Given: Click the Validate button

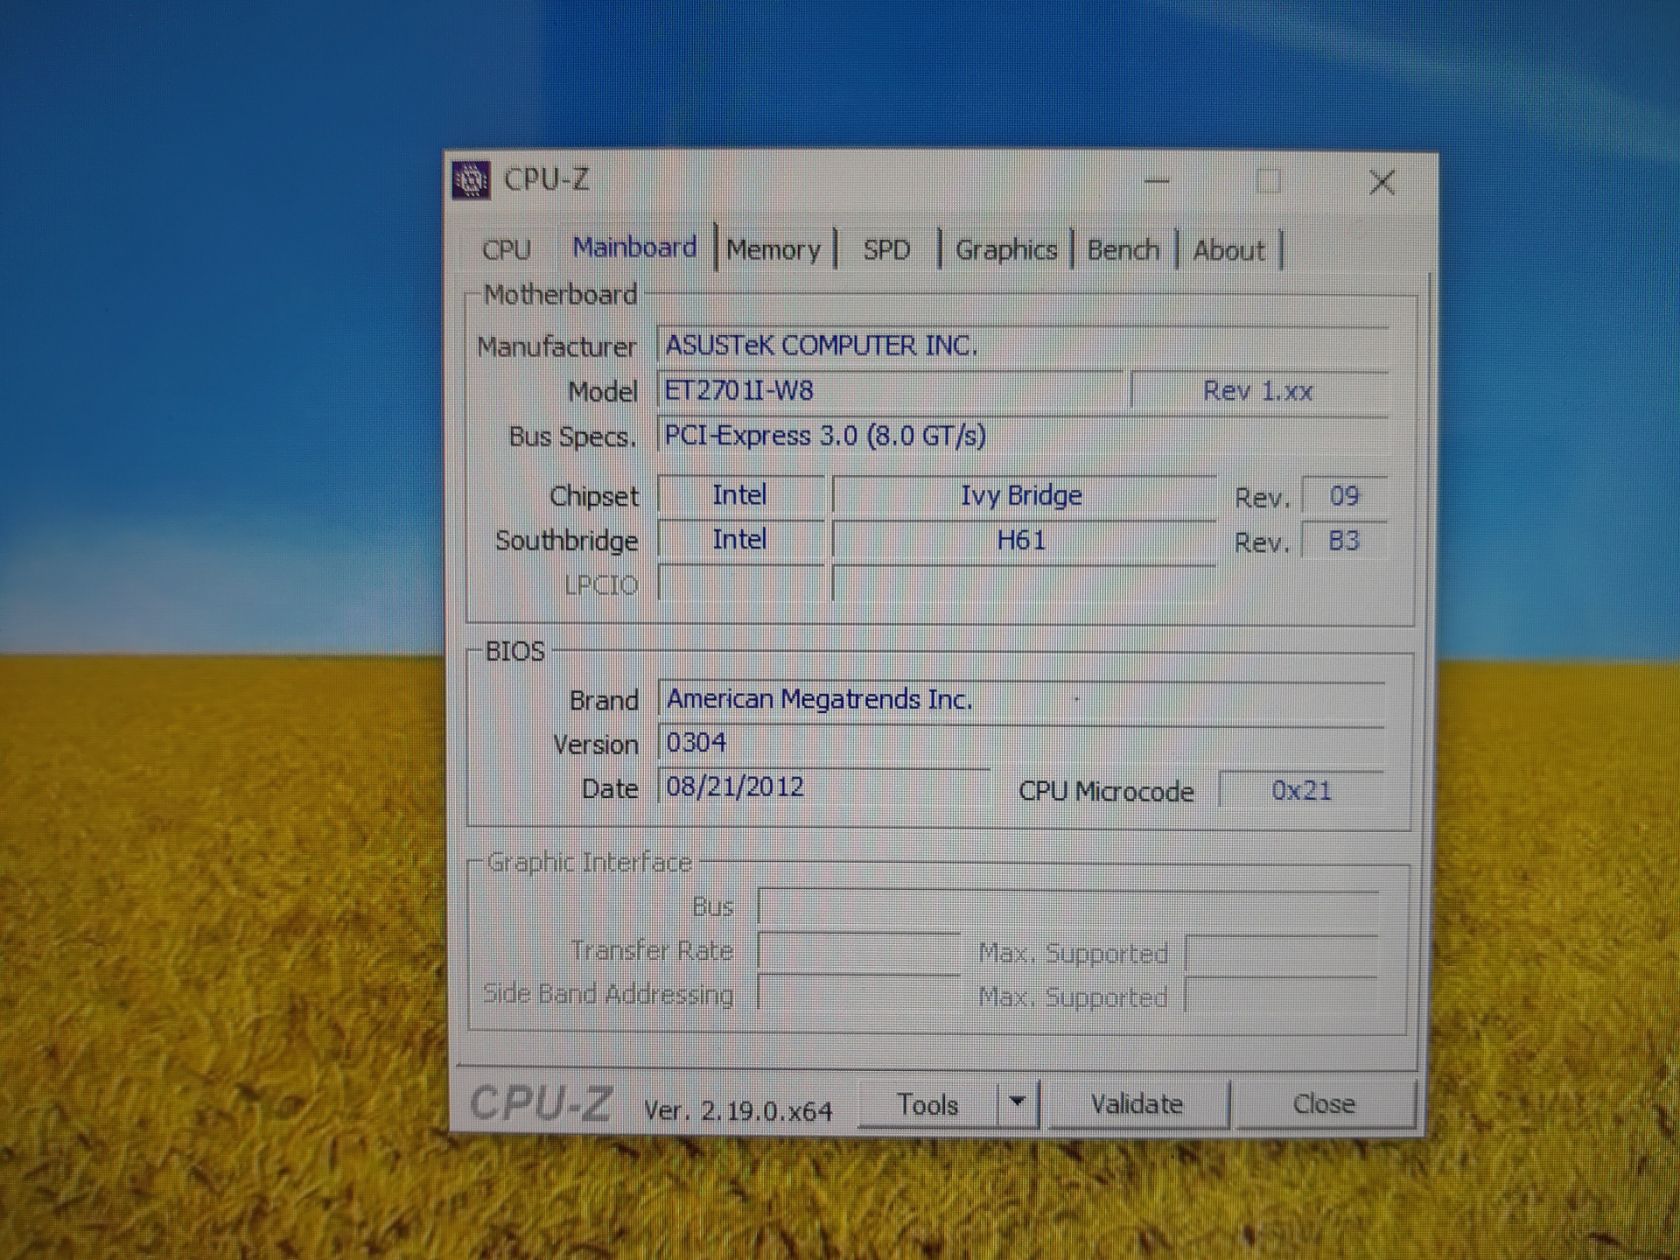Looking at the screenshot, I should tap(1137, 1104).
